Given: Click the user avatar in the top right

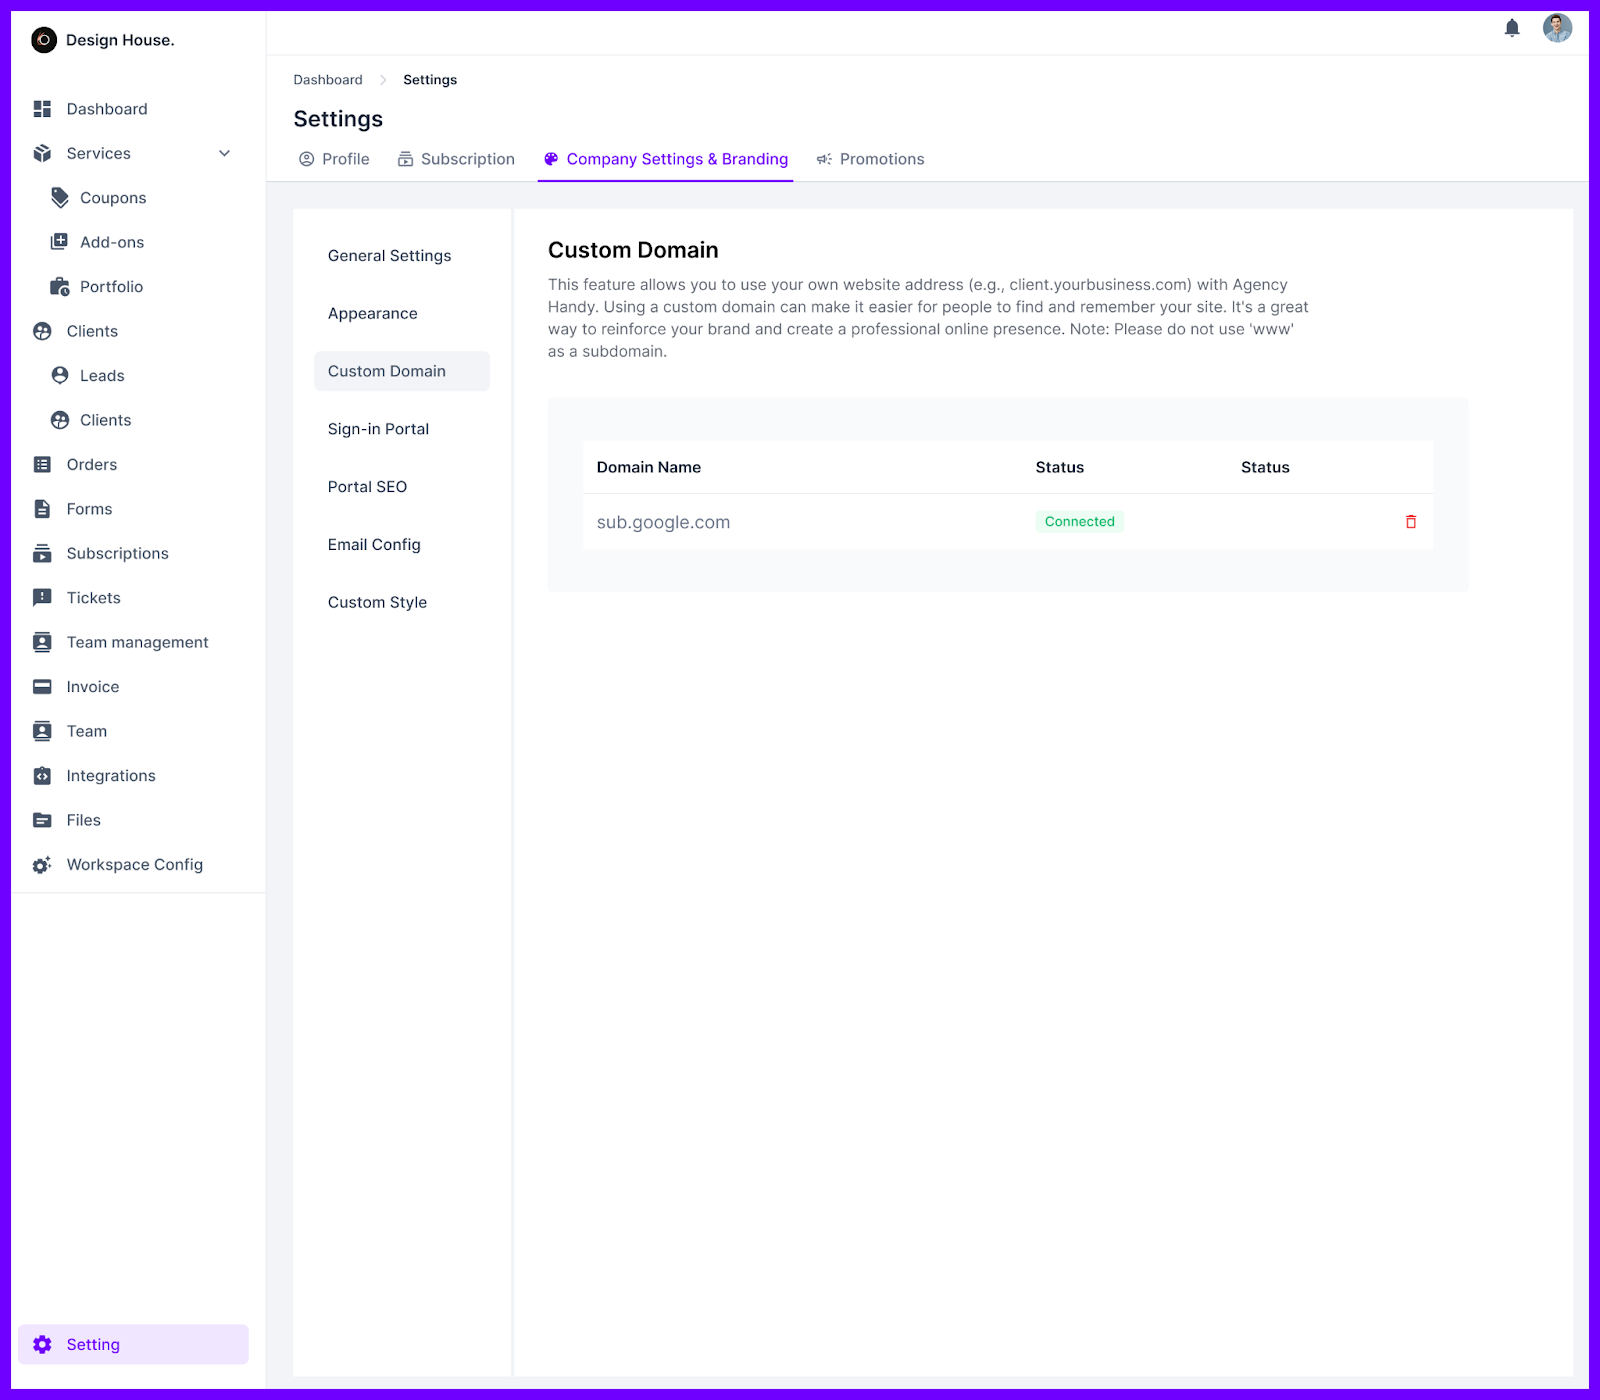Looking at the screenshot, I should coord(1556,29).
